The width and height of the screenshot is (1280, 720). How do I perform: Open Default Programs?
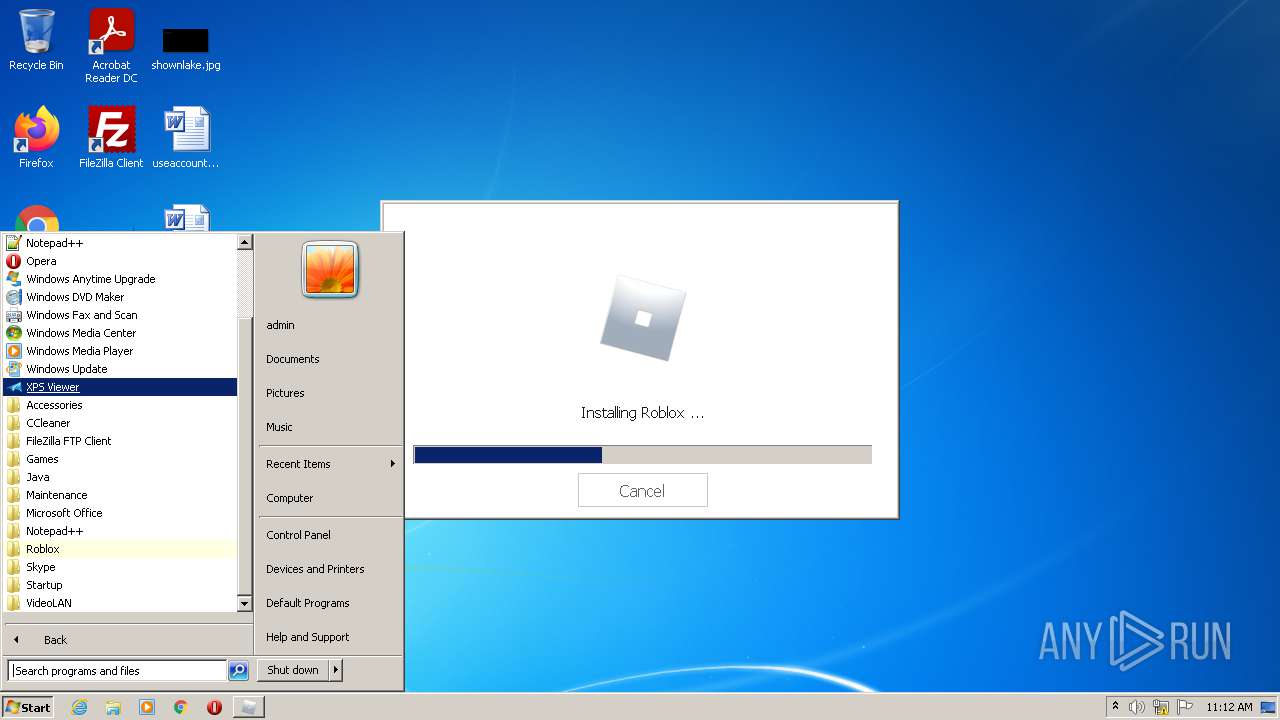(x=330, y=603)
